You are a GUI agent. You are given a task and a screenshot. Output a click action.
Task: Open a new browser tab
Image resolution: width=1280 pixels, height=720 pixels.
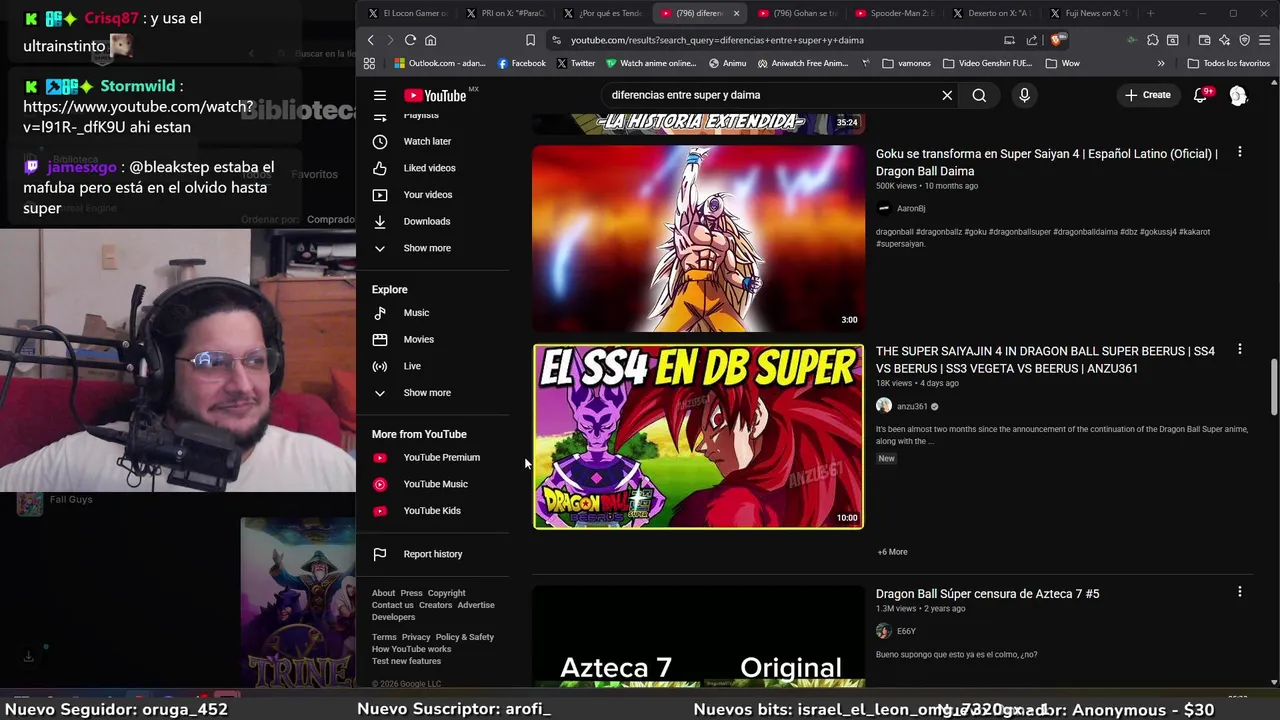tap(1151, 13)
